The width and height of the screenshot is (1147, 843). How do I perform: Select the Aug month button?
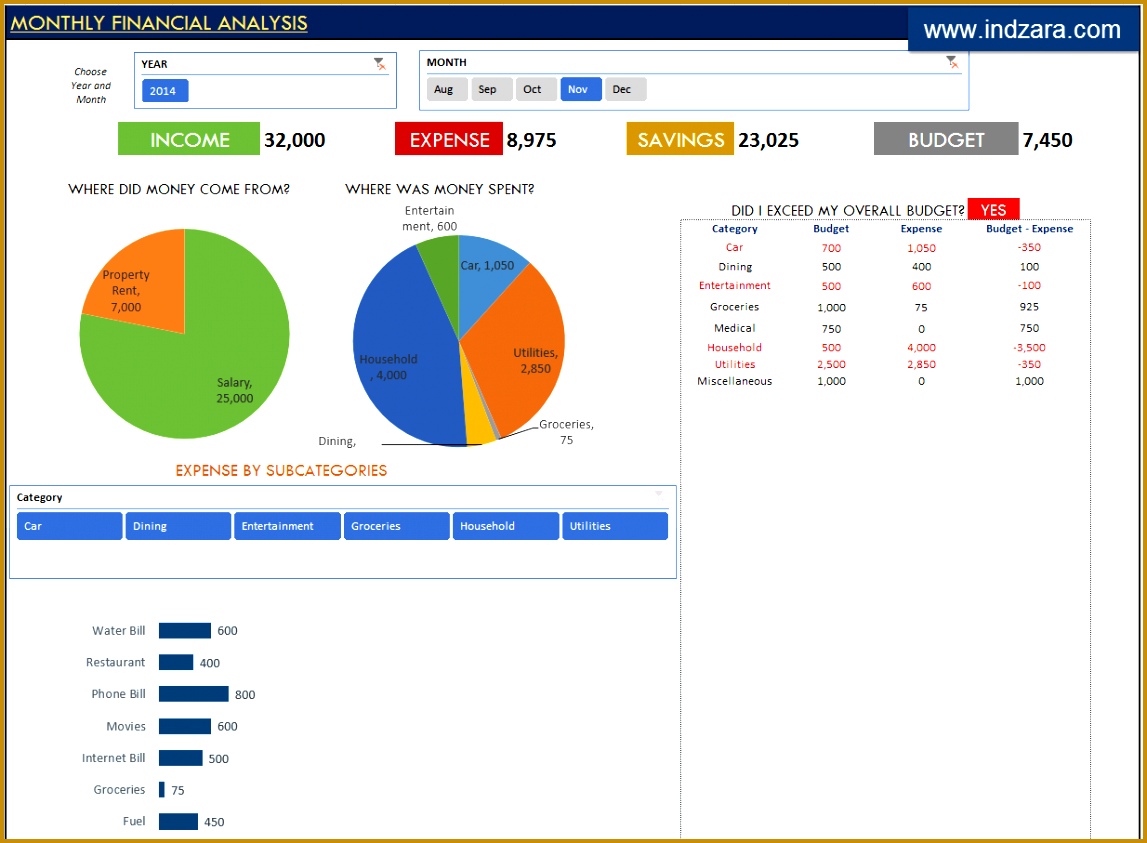pyautogui.click(x=445, y=89)
